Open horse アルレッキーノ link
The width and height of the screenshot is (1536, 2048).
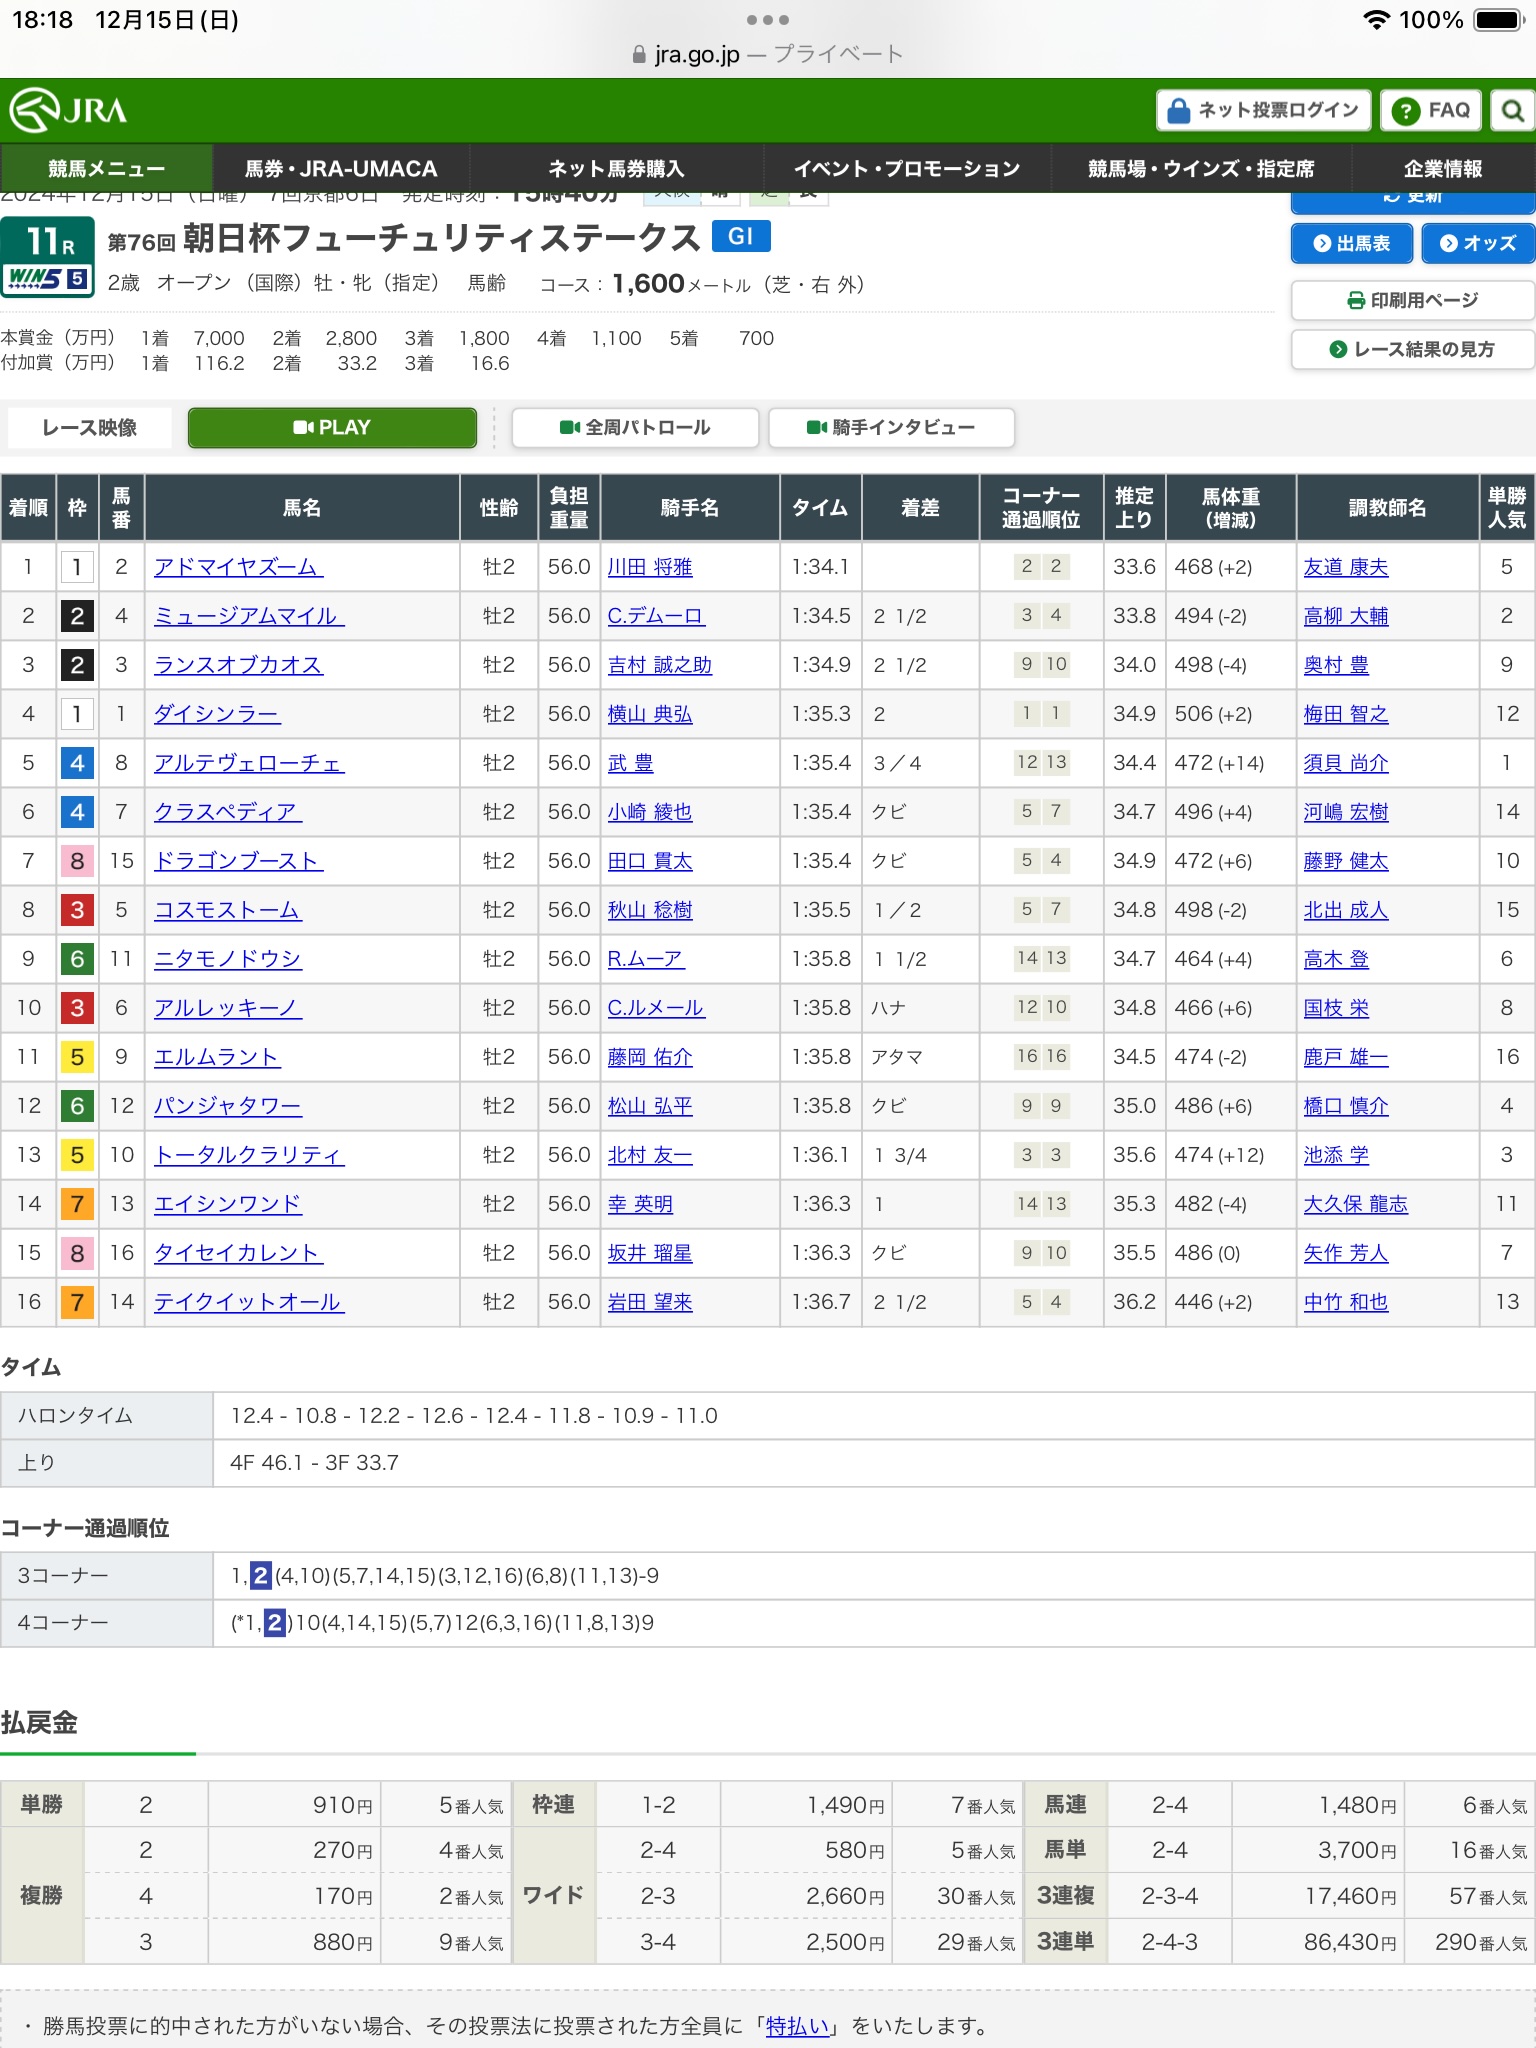[x=228, y=1008]
